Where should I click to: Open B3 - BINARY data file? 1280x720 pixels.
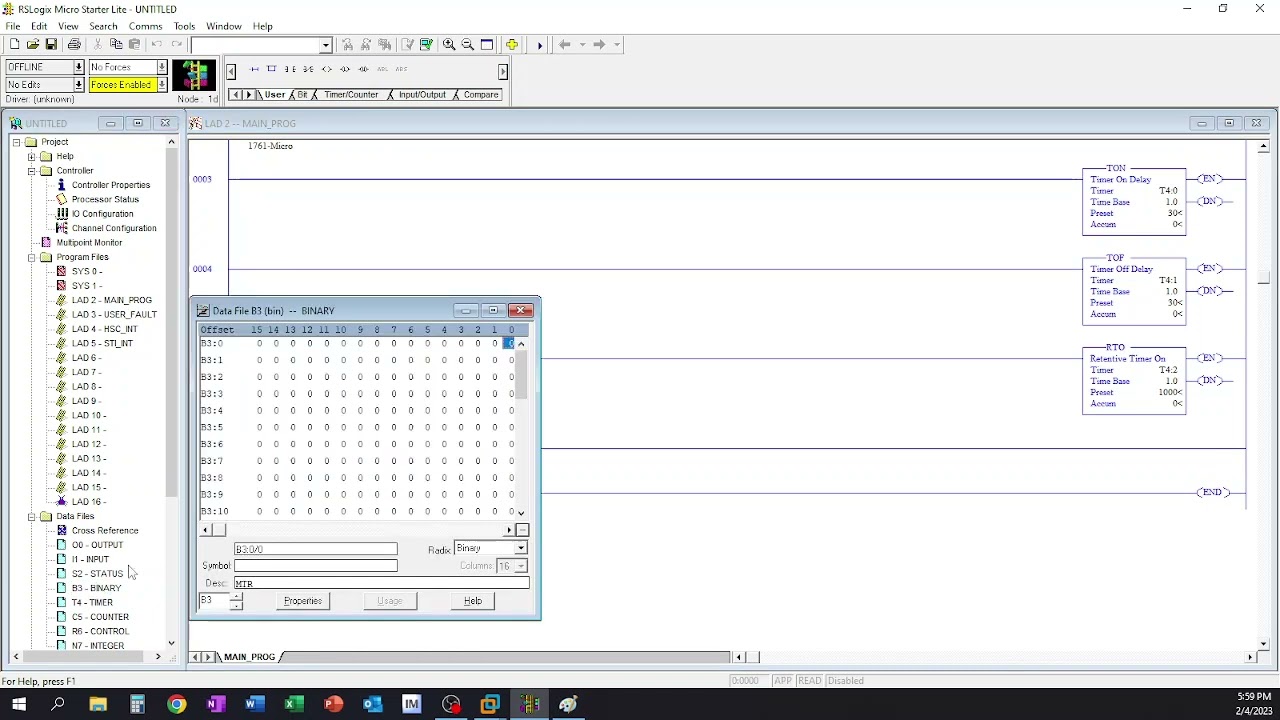click(96, 588)
